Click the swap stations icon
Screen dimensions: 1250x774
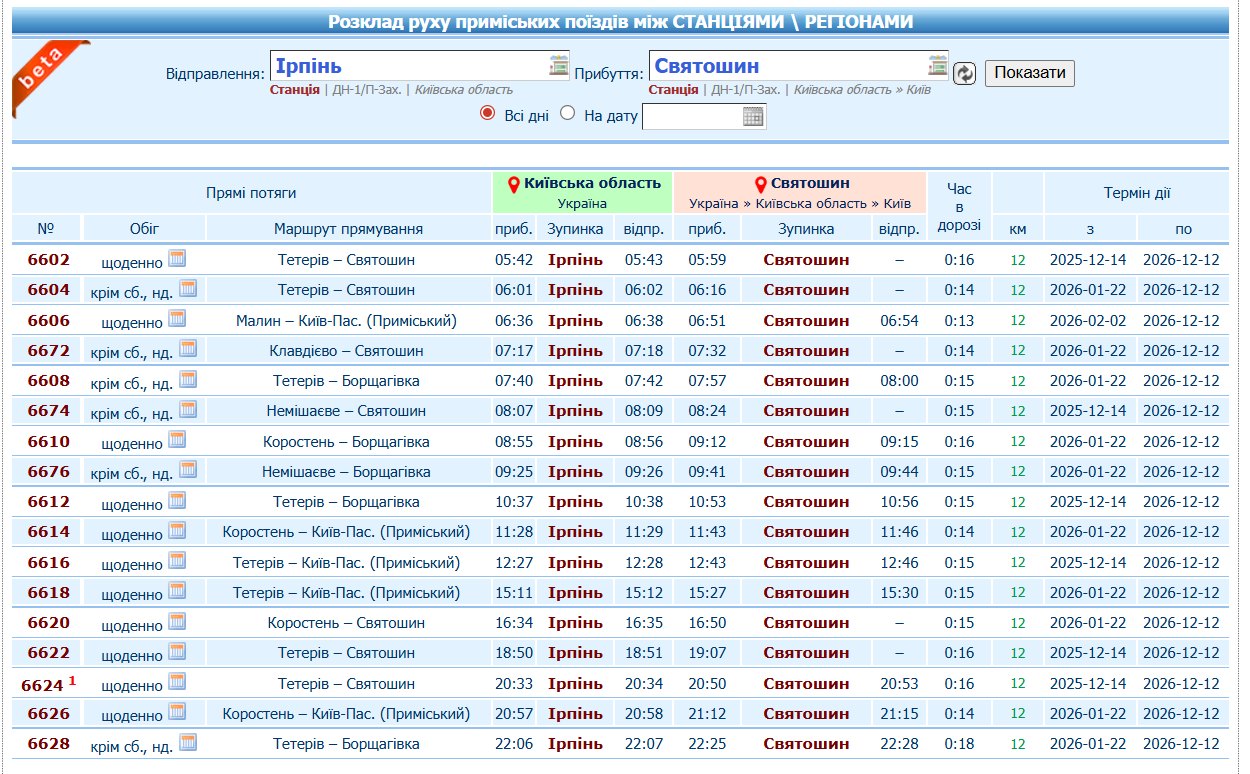point(964,74)
